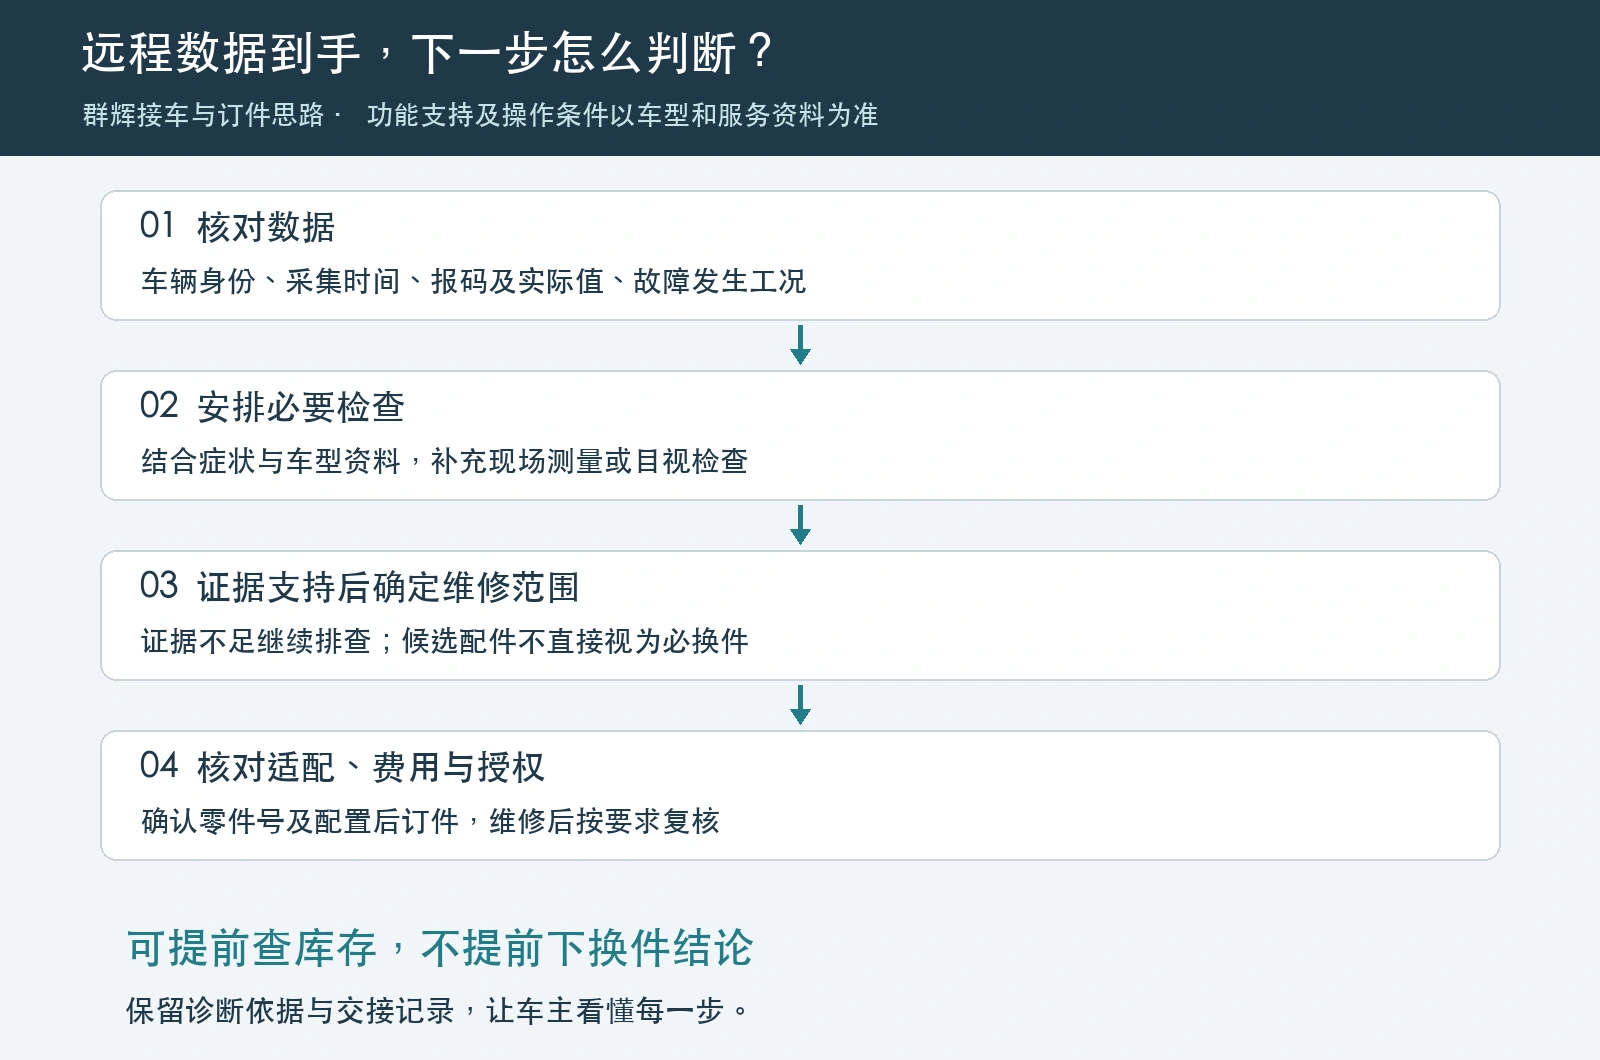This screenshot has height=1060, width=1600.
Task: Click the 核对数据 step heading
Action: 266,227
